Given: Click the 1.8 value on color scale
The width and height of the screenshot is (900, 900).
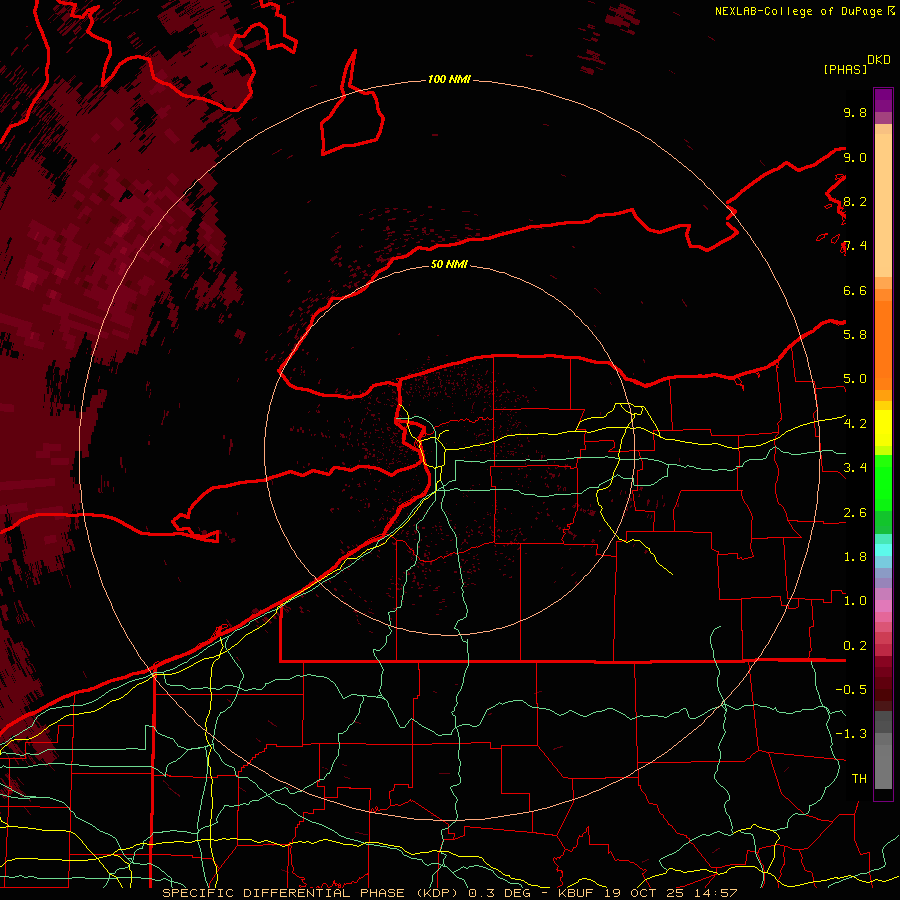Looking at the screenshot, I should point(855,556).
